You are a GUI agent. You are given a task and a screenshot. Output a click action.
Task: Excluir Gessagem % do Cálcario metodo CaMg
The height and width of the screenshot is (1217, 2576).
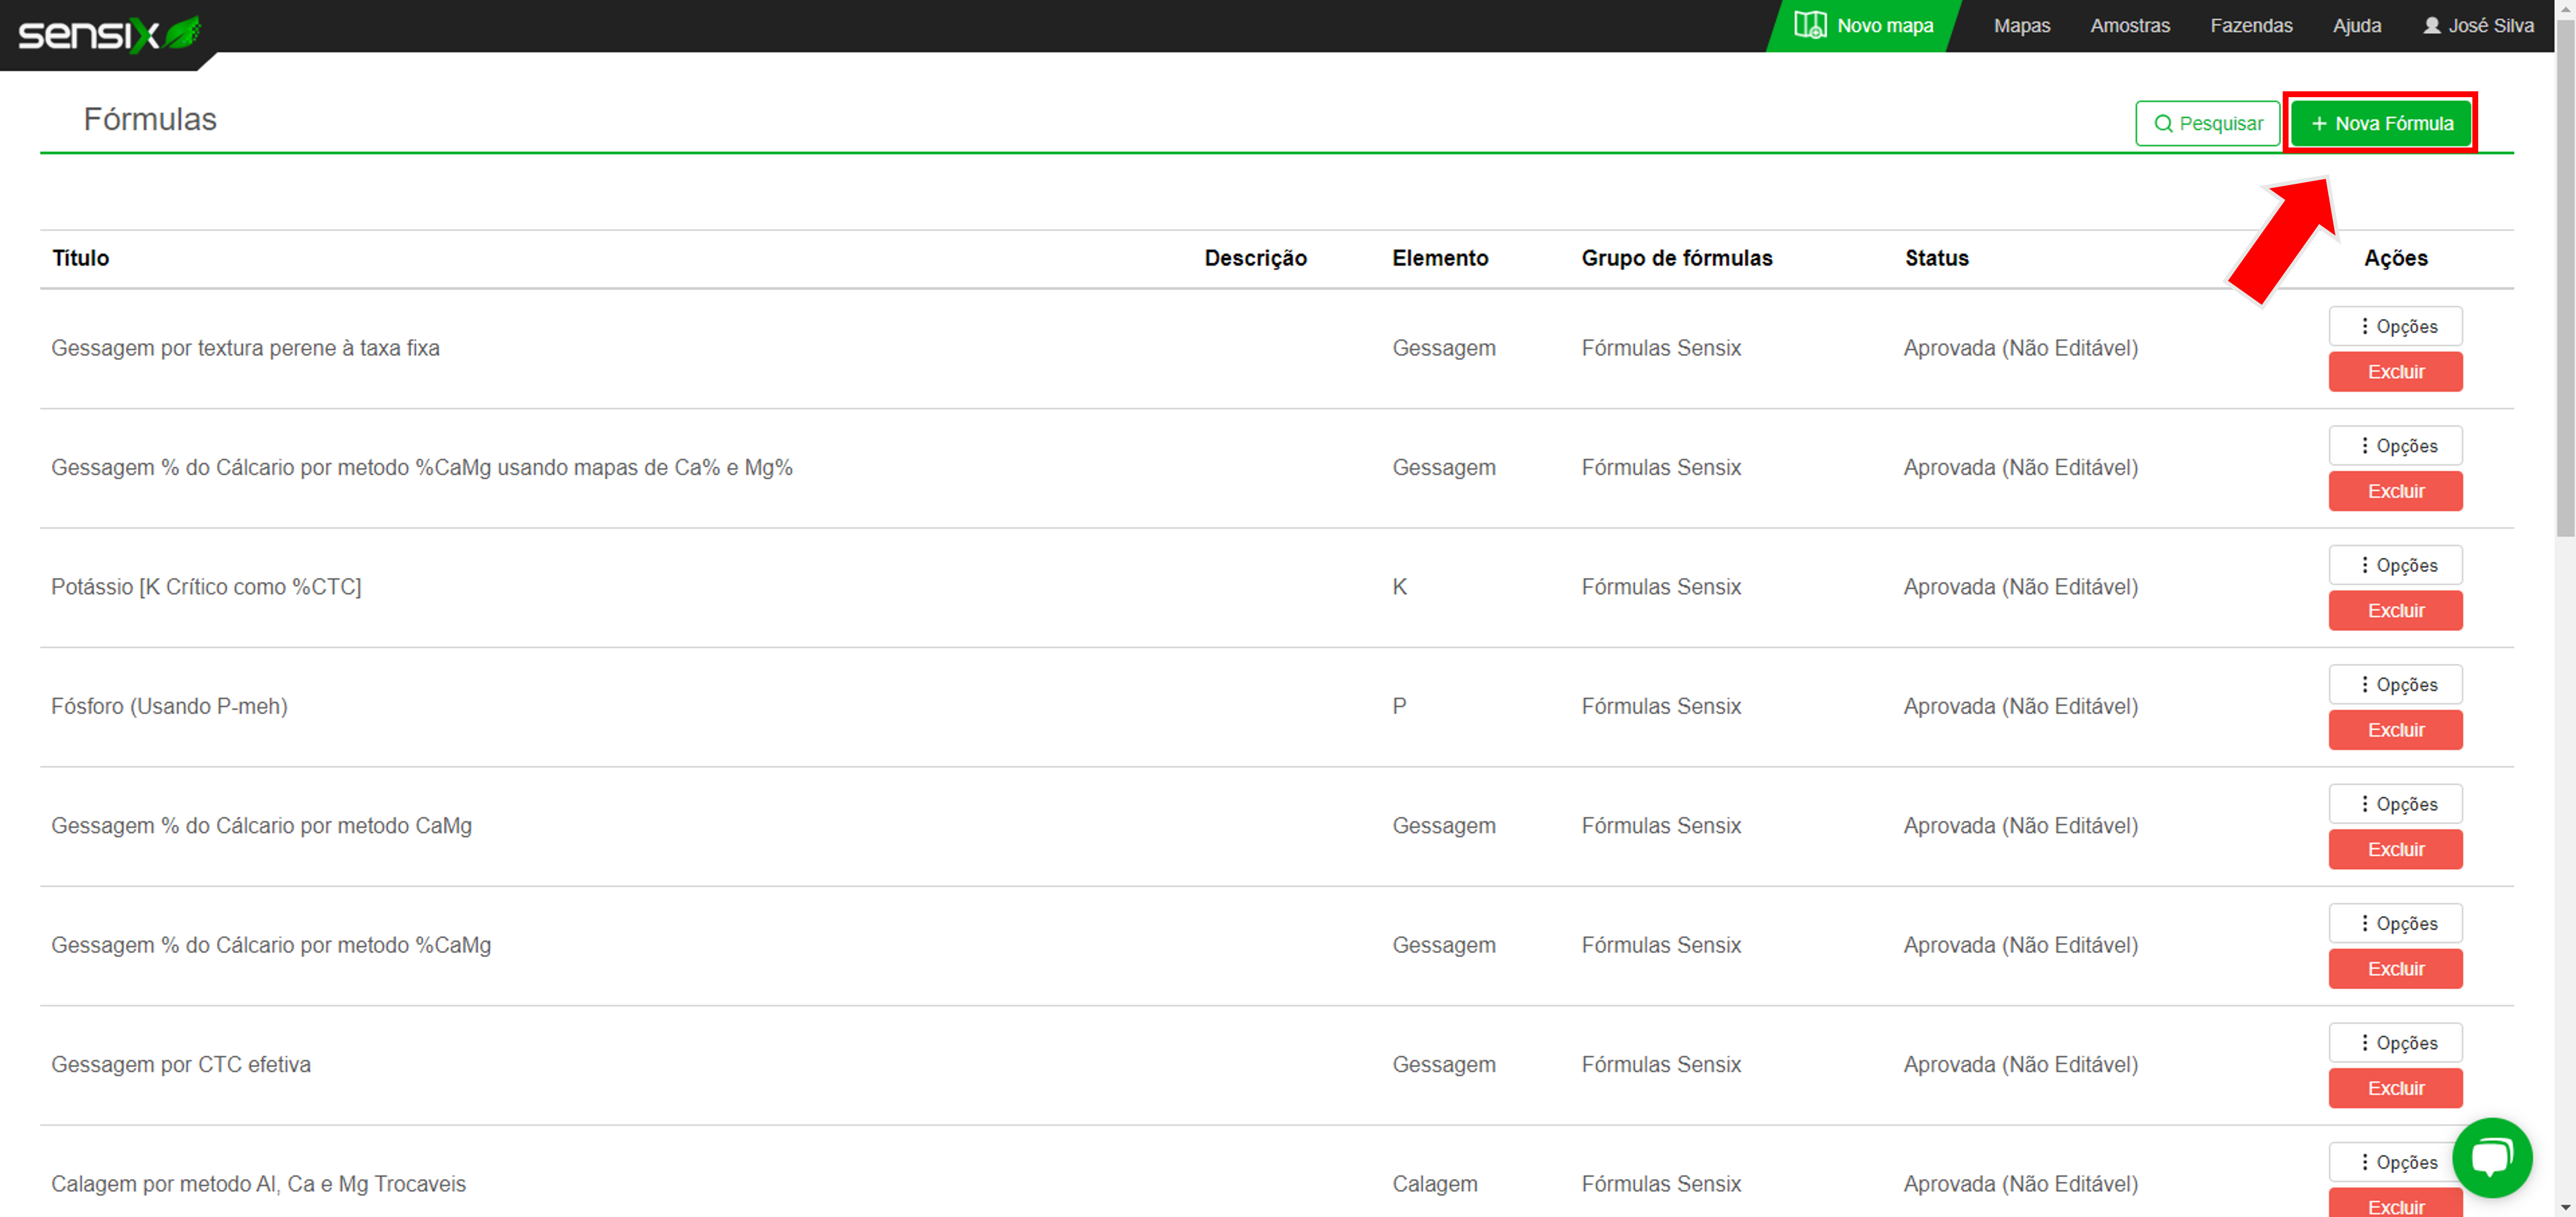(x=2395, y=849)
